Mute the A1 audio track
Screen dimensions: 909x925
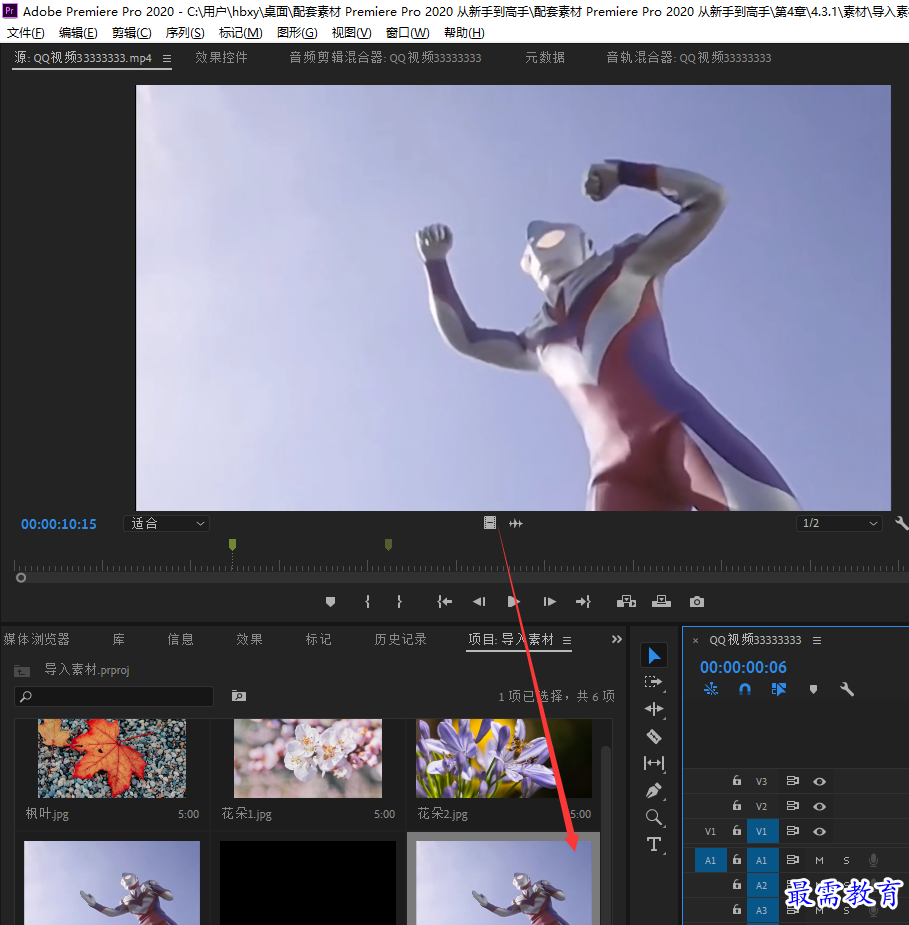tap(819, 861)
